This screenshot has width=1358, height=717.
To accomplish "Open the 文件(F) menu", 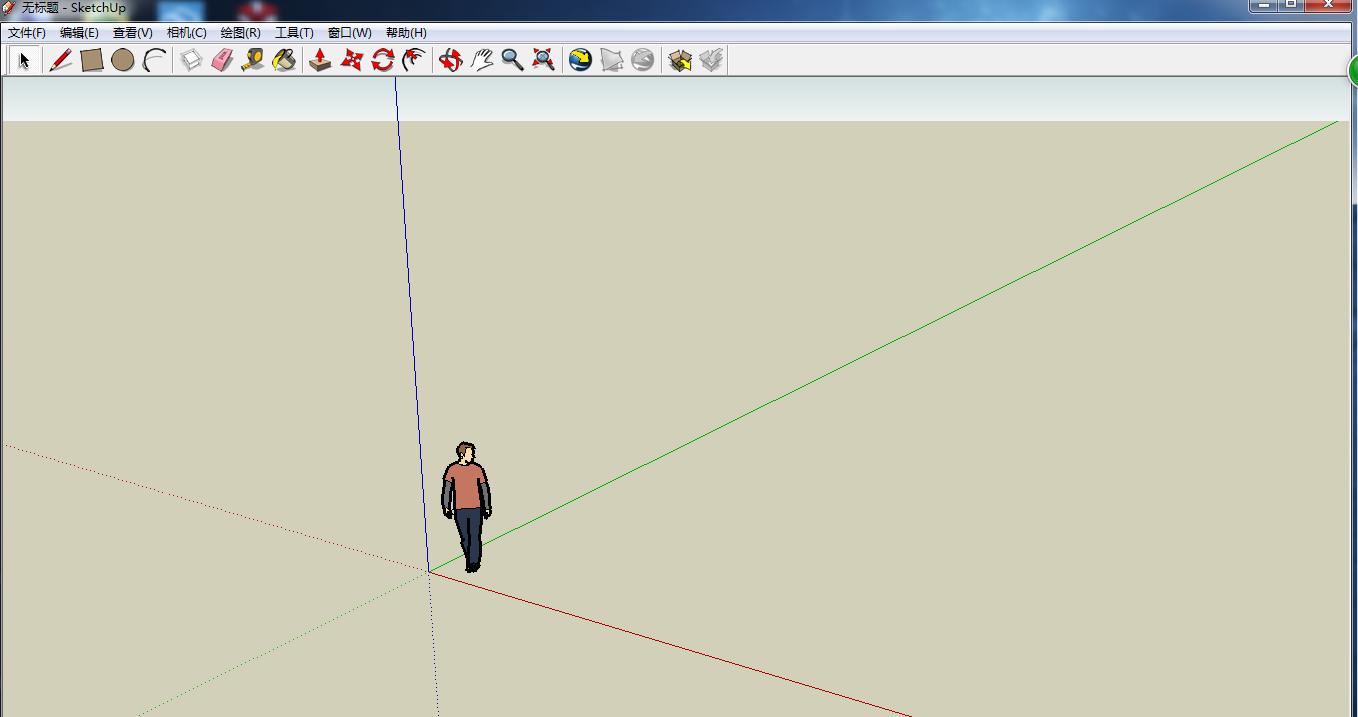I will click(x=27, y=33).
